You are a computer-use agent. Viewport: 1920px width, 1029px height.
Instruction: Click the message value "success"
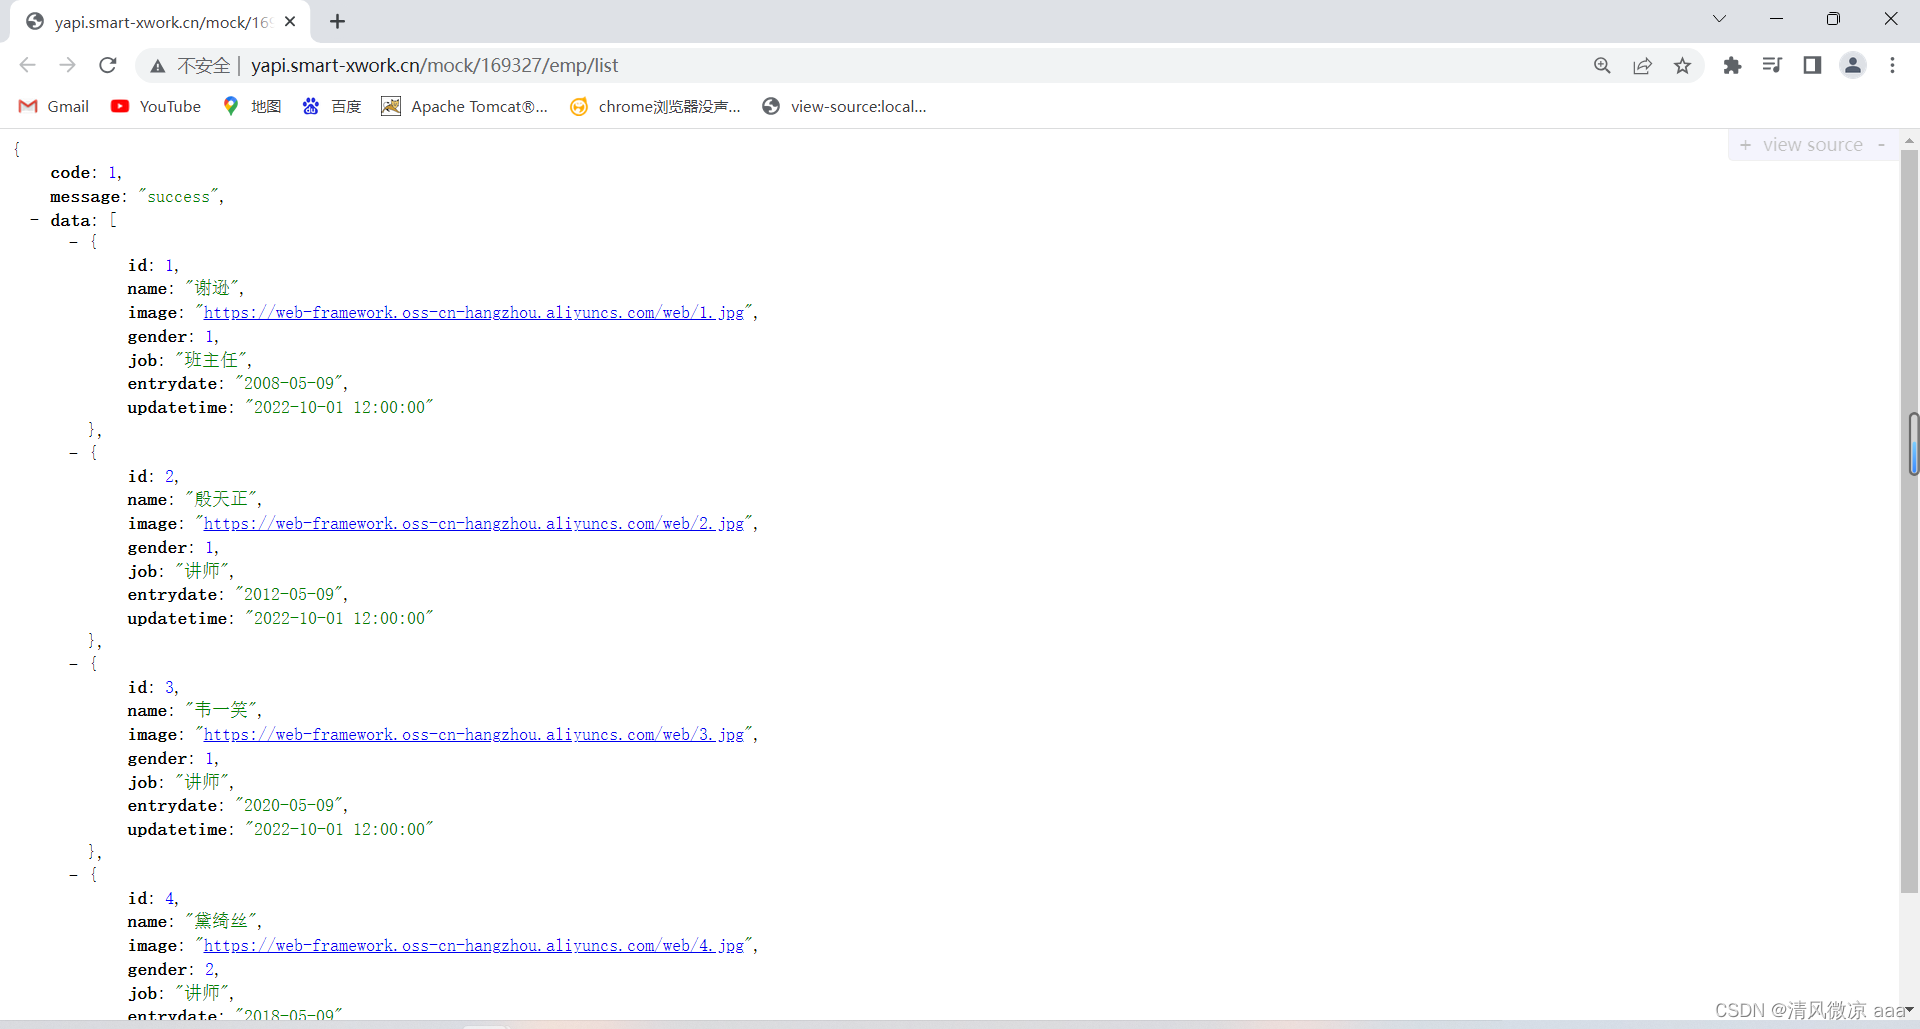[x=179, y=197]
